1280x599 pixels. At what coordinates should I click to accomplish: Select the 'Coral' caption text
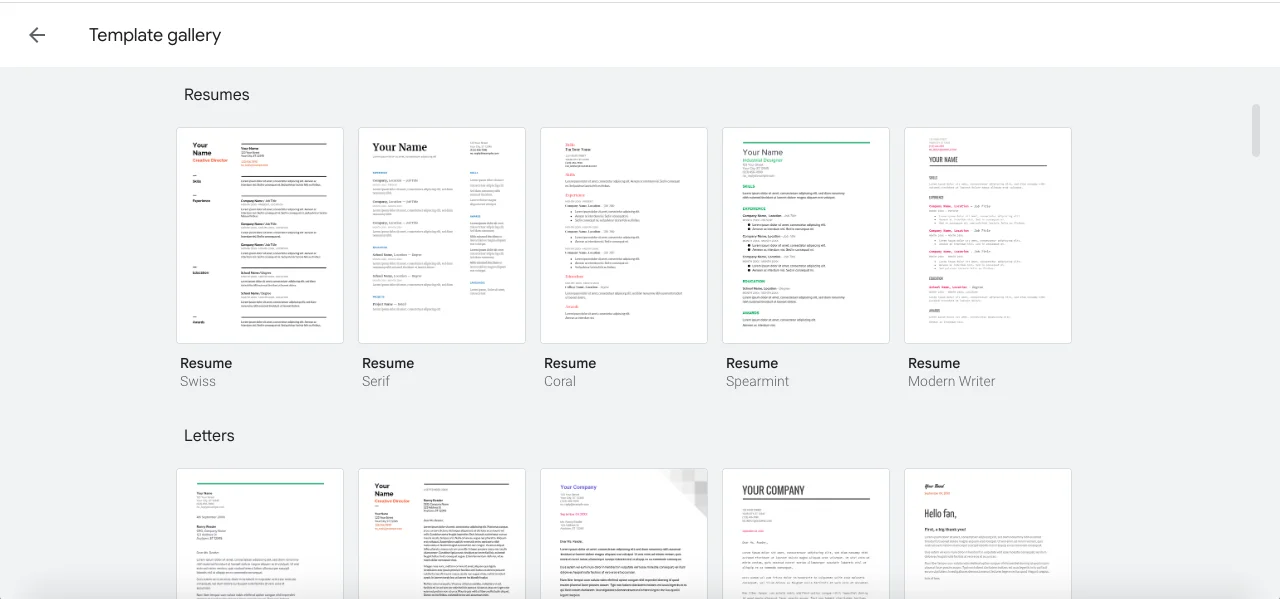pos(560,381)
